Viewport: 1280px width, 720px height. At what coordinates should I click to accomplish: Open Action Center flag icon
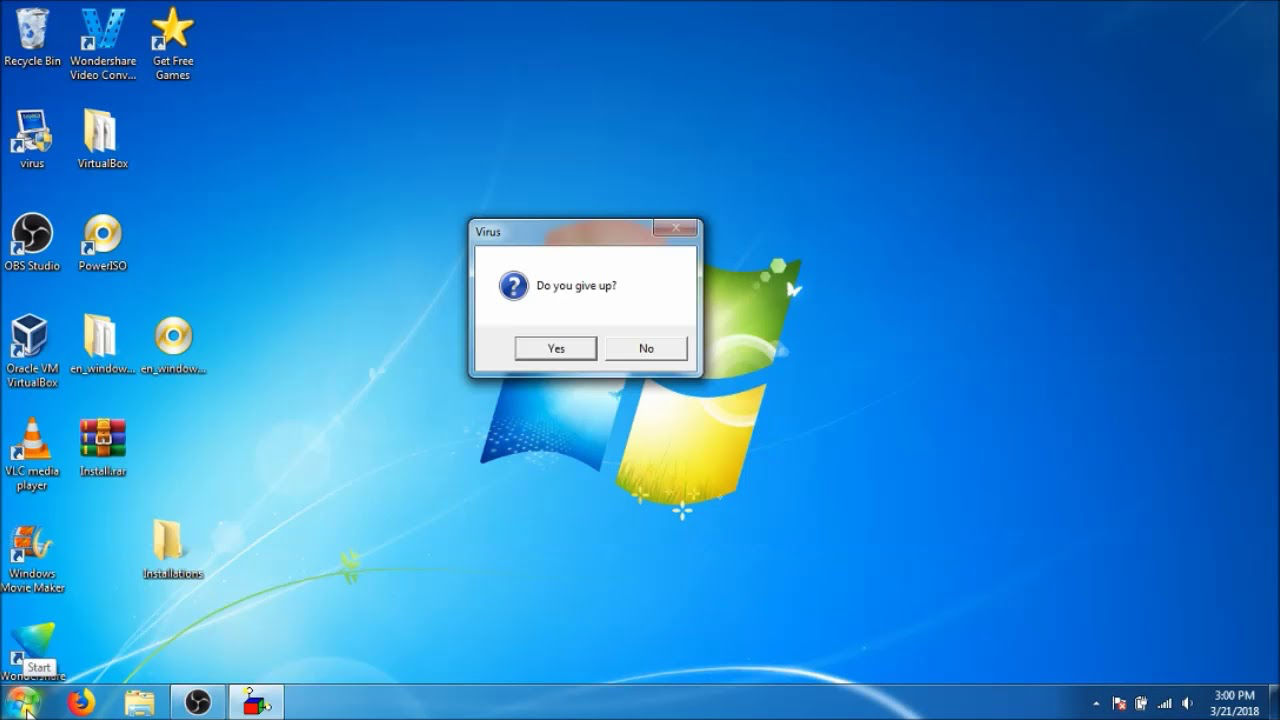[x=1120, y=704]
